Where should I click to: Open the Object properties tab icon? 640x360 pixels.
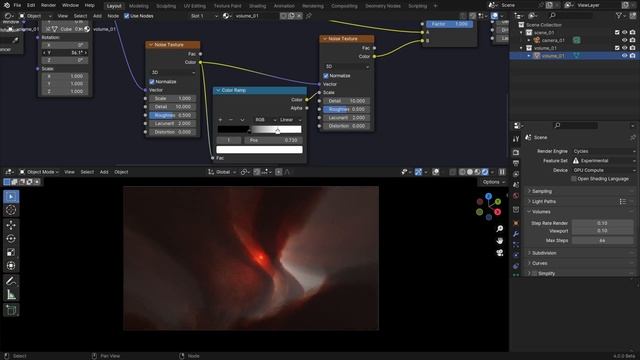516,223
